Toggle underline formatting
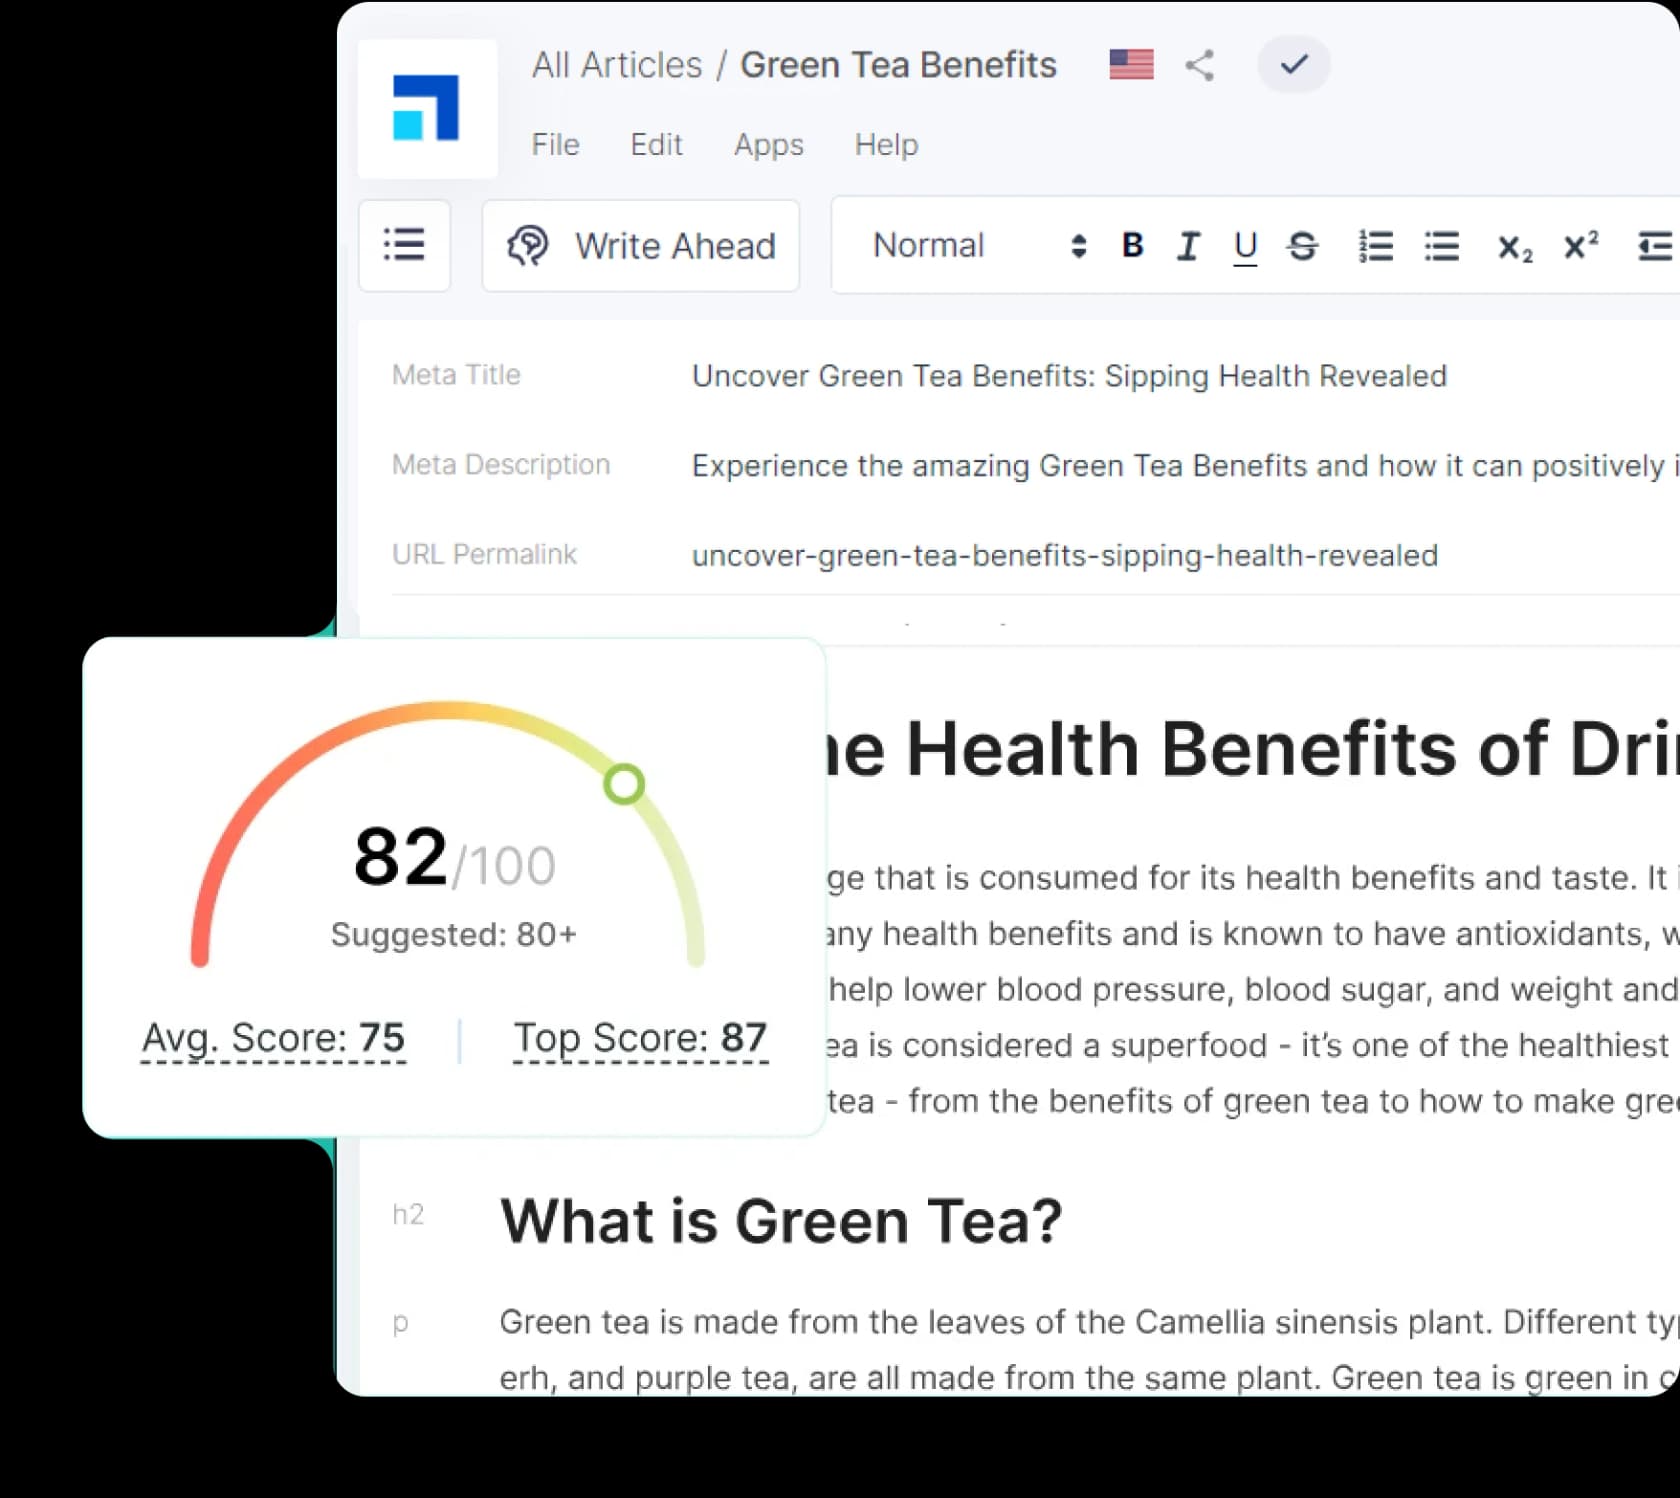1680x1498 pixels. click(x=1245, y=247)
